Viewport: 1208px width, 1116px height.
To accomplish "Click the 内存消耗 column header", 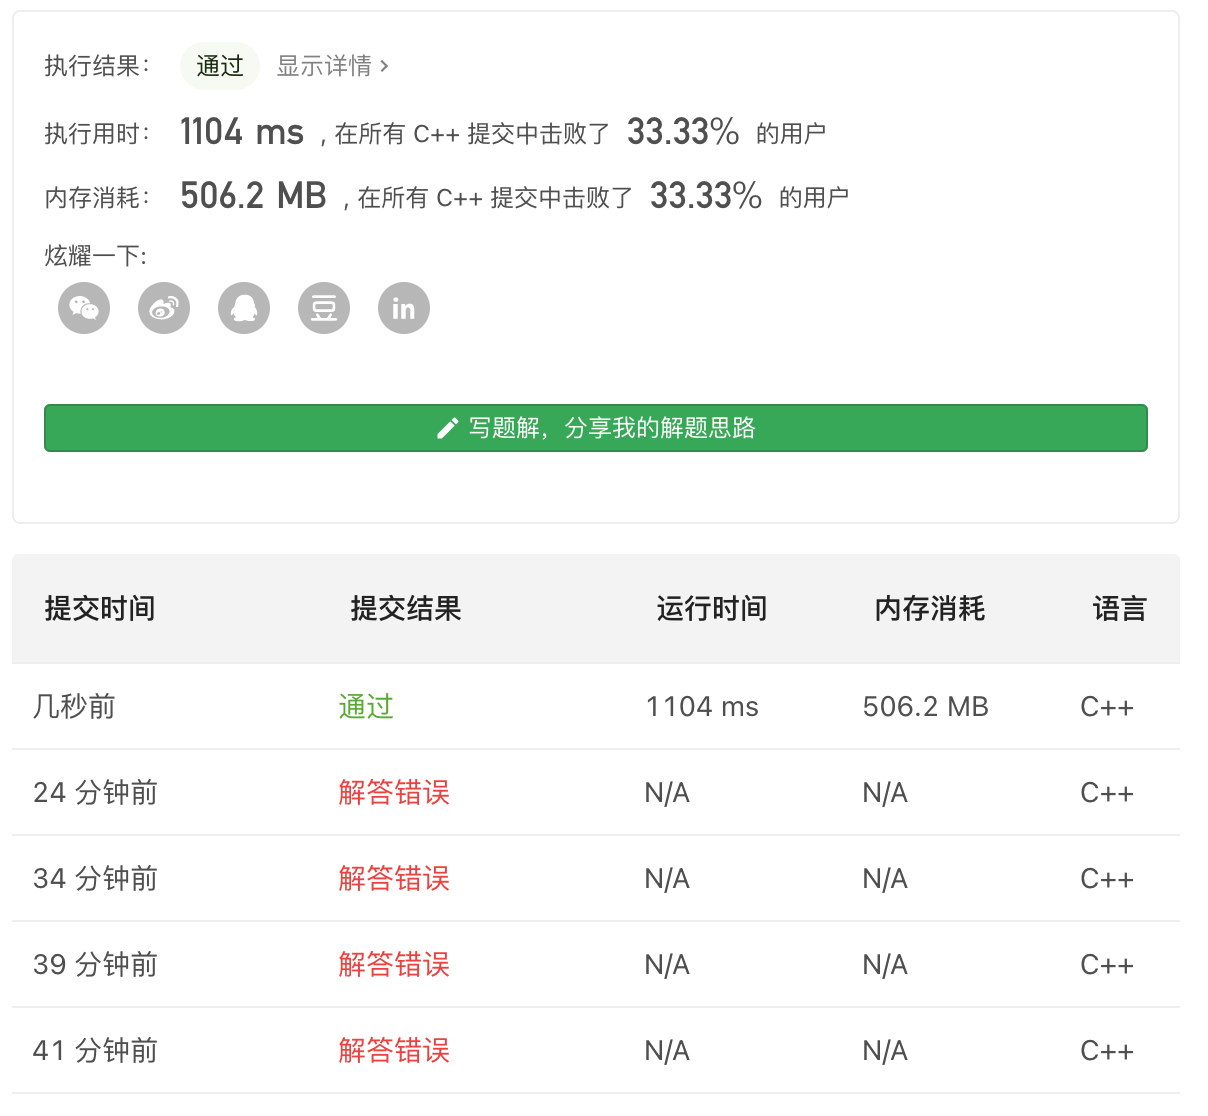I will pyautogui.click(x=930, y=609).
